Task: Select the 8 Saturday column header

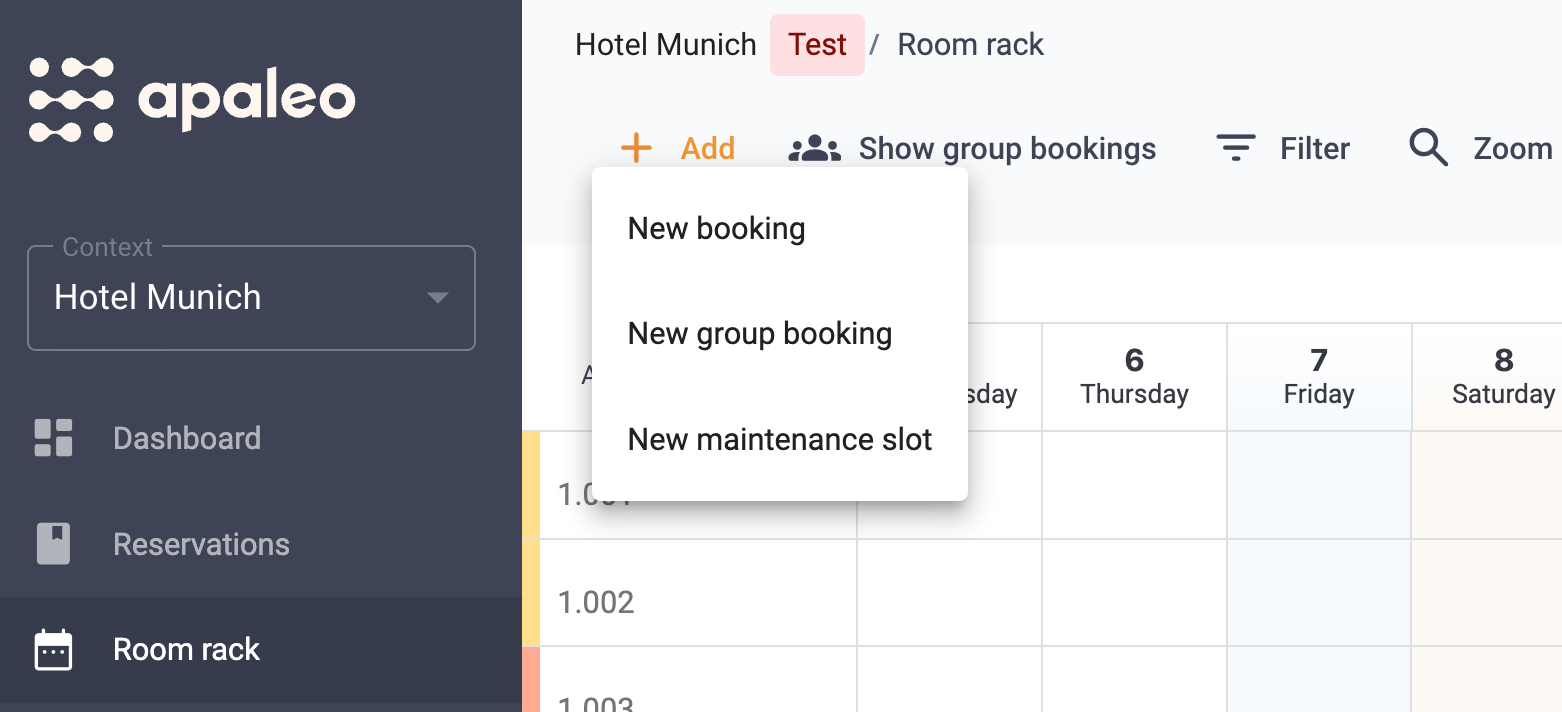Action: click(x=1487, y=377)
